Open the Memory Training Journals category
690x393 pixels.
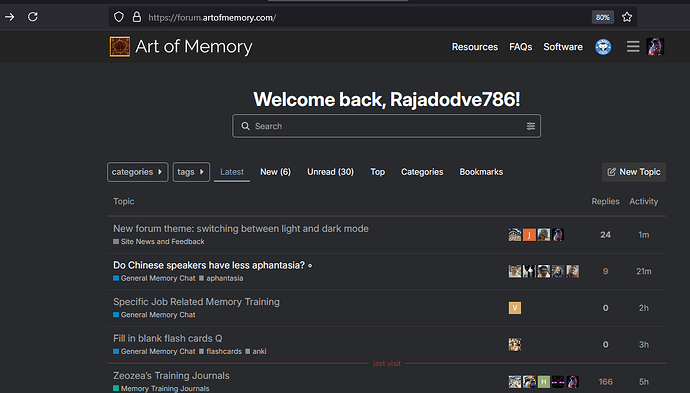point(161,389)
